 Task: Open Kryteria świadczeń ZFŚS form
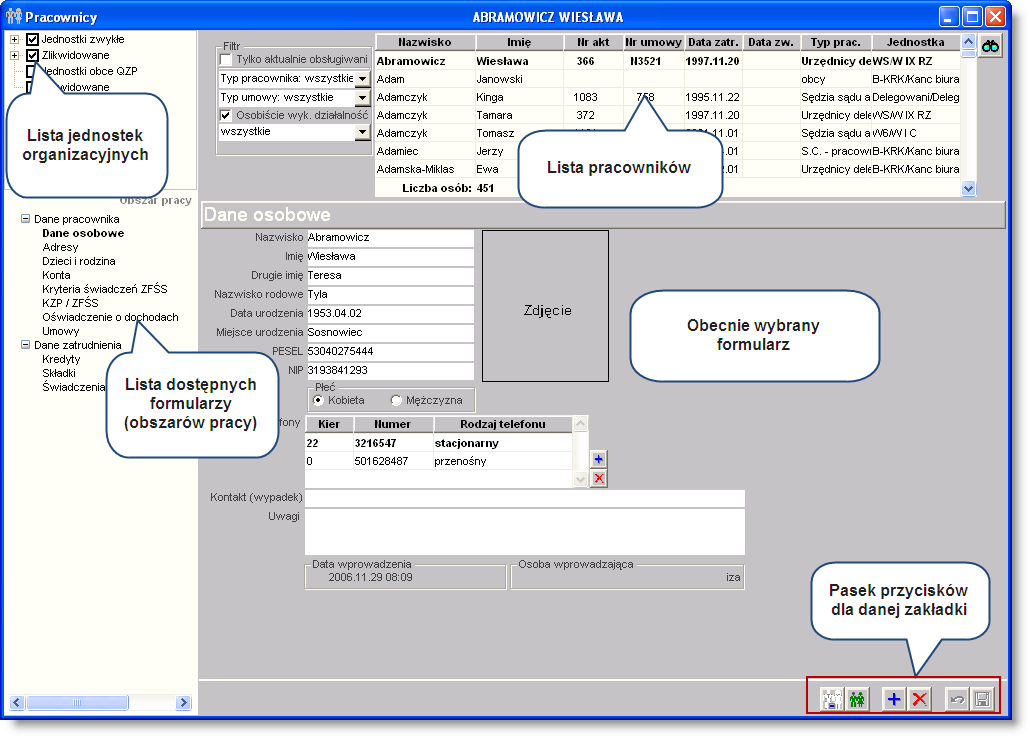(105, 289)
